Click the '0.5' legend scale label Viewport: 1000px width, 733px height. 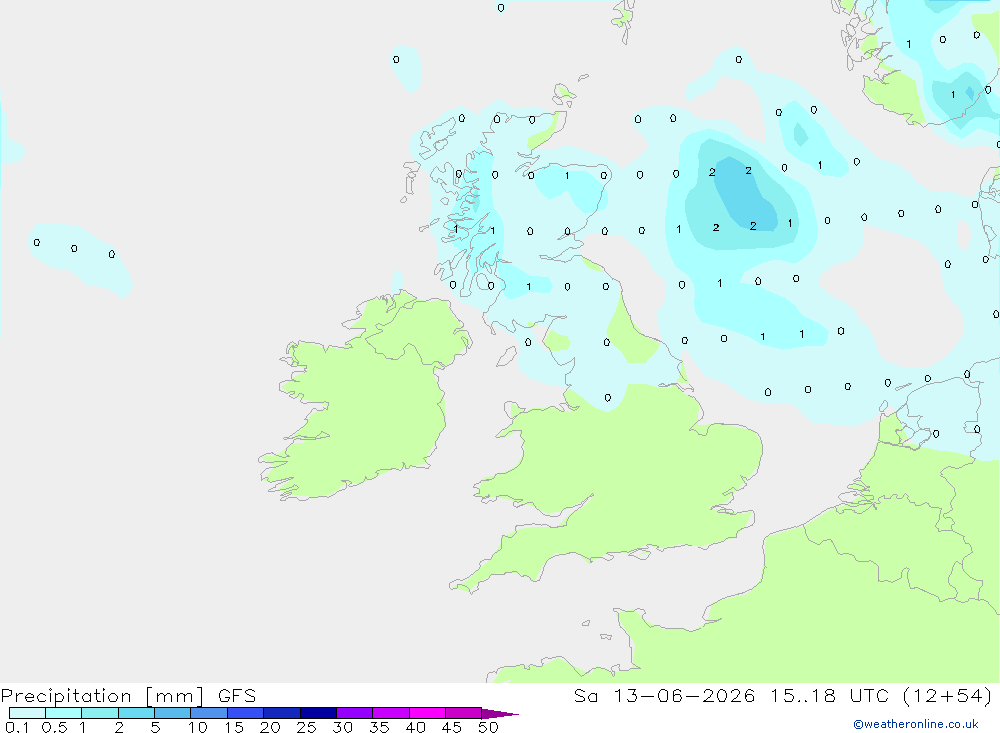[54, 727]
